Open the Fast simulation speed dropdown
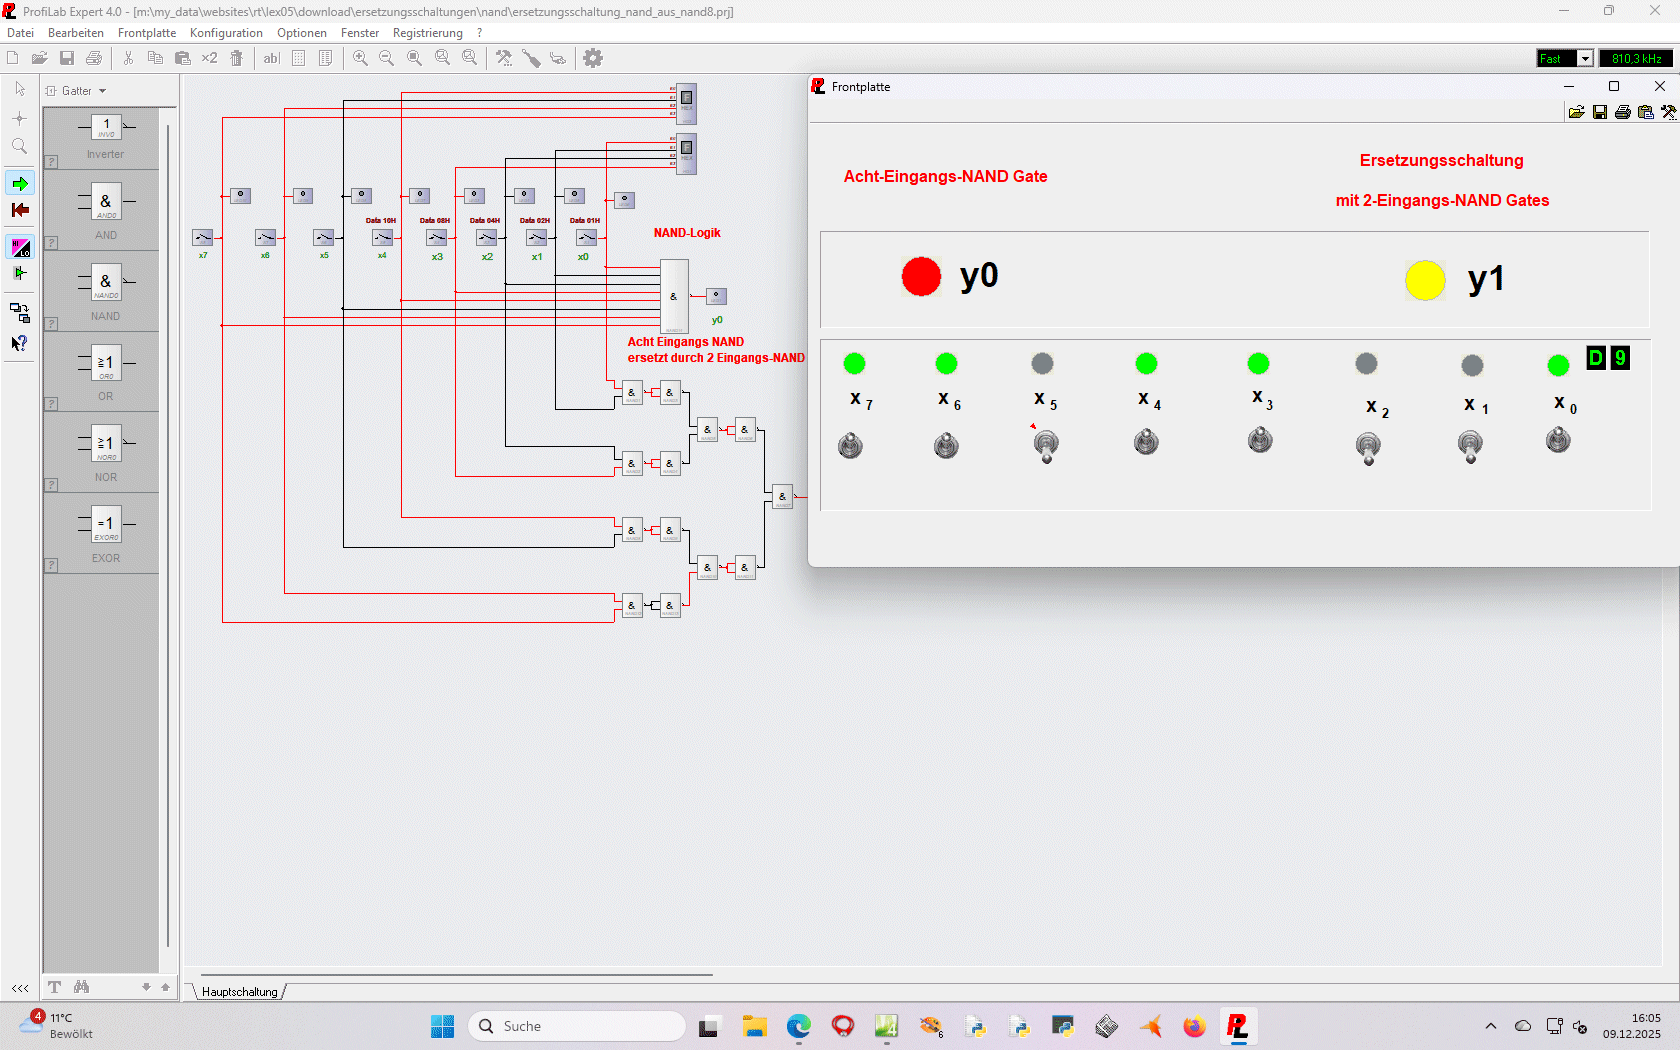This screenshot has width=1680, height=1050. pos(1585,59)
